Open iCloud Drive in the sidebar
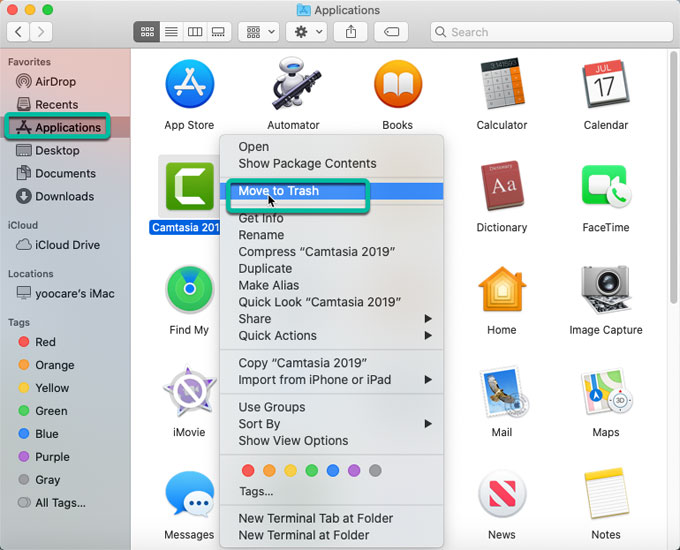The image size is (680, 550). 65,245
